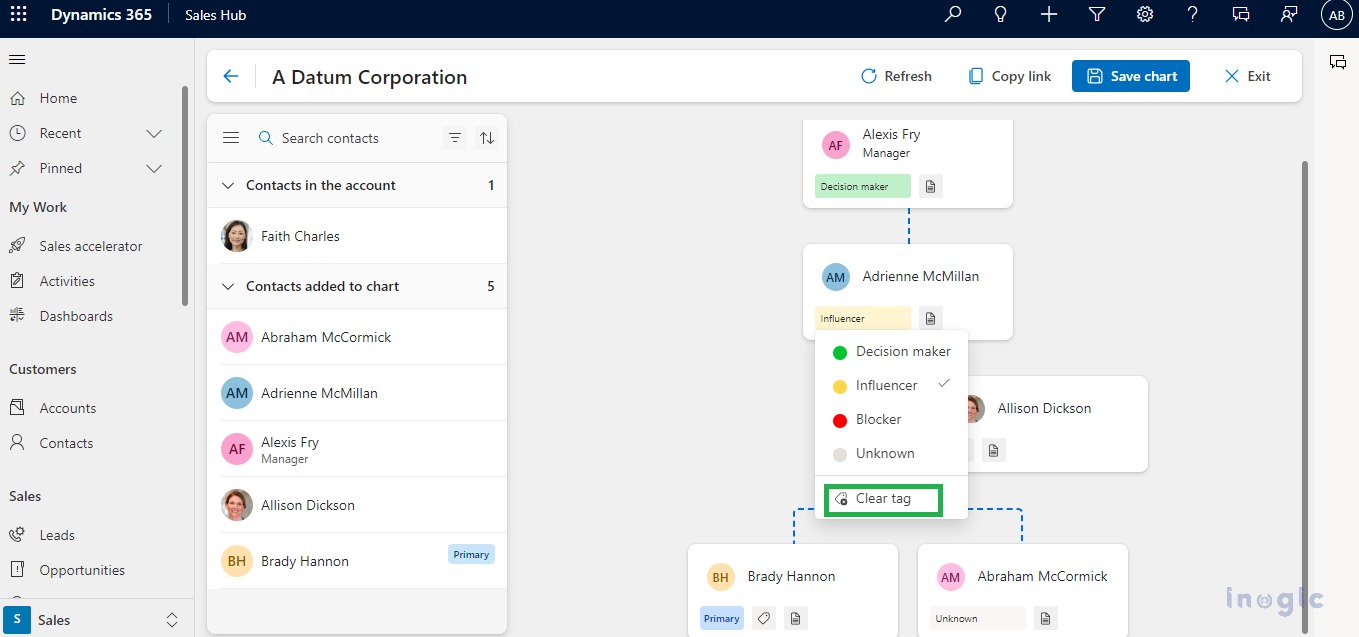Open the chat bubbles icon in header
Image resolution: width=1359 pixels, height=637 pixels.
pyautogui.click(x=1241, y=14)
